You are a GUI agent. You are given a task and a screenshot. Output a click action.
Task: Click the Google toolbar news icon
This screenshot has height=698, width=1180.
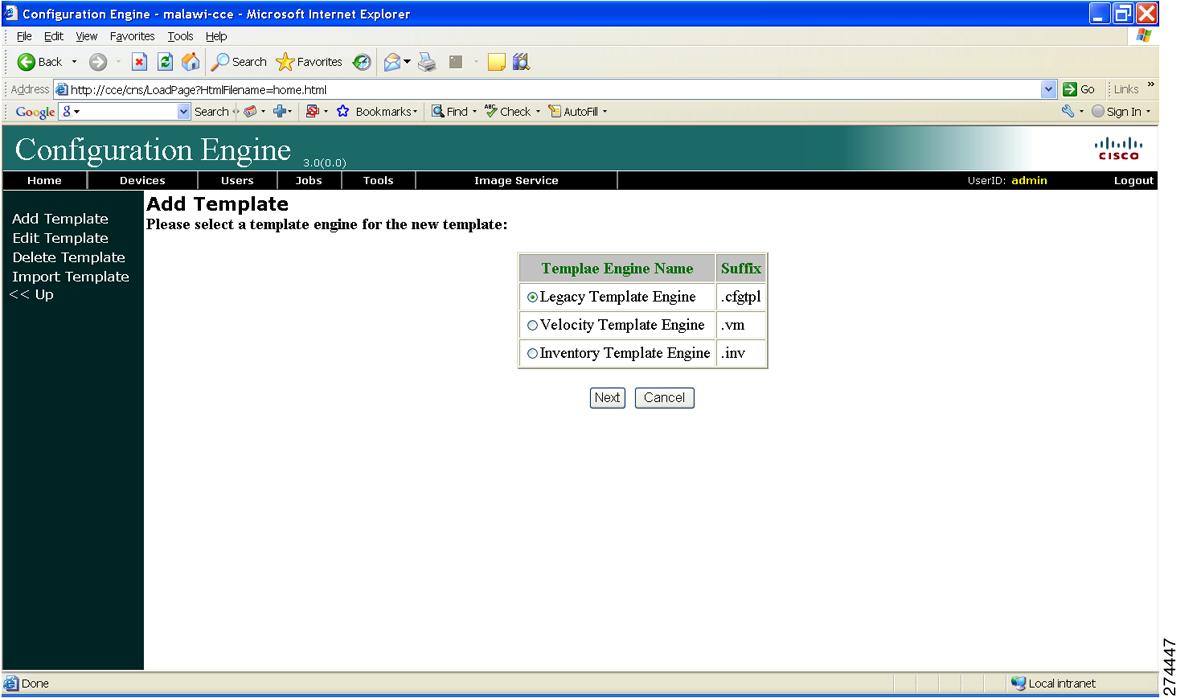point(250,111)
